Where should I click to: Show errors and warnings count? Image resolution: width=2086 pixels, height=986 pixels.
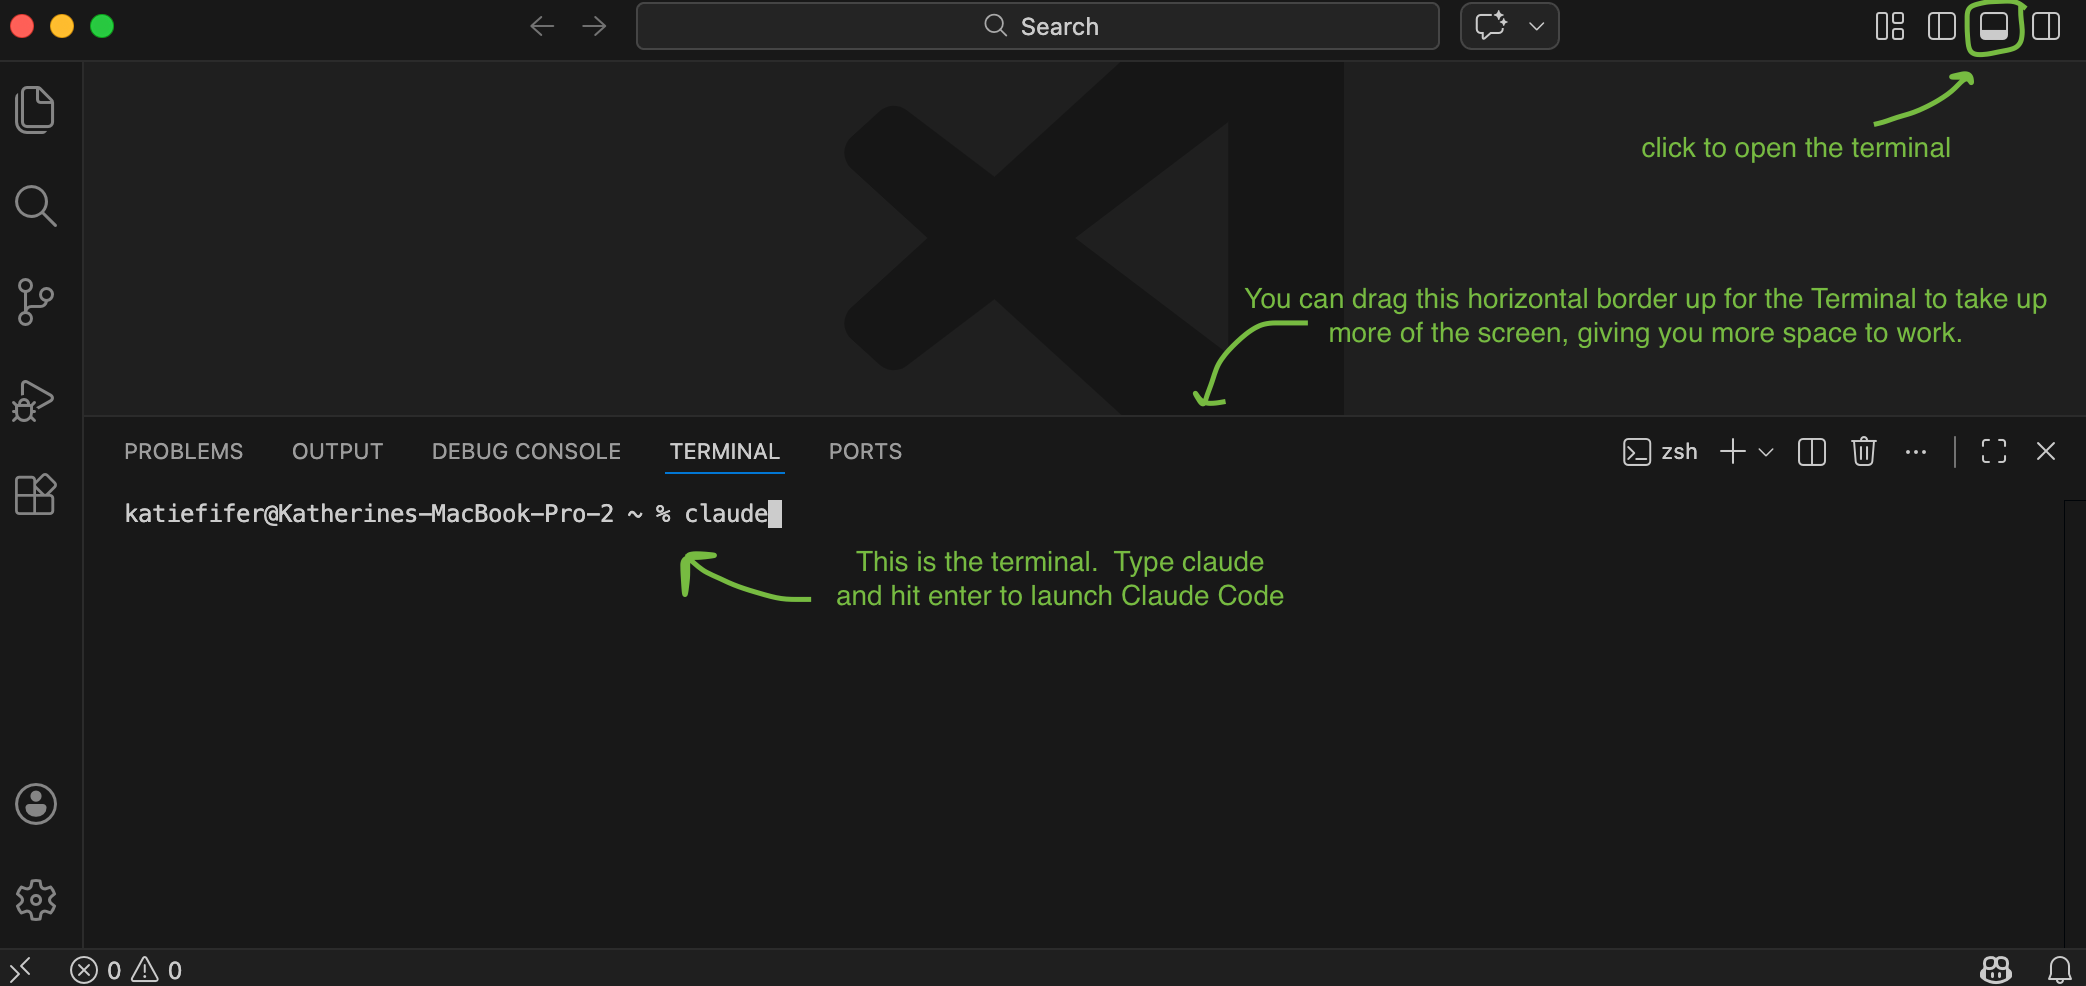126,970
